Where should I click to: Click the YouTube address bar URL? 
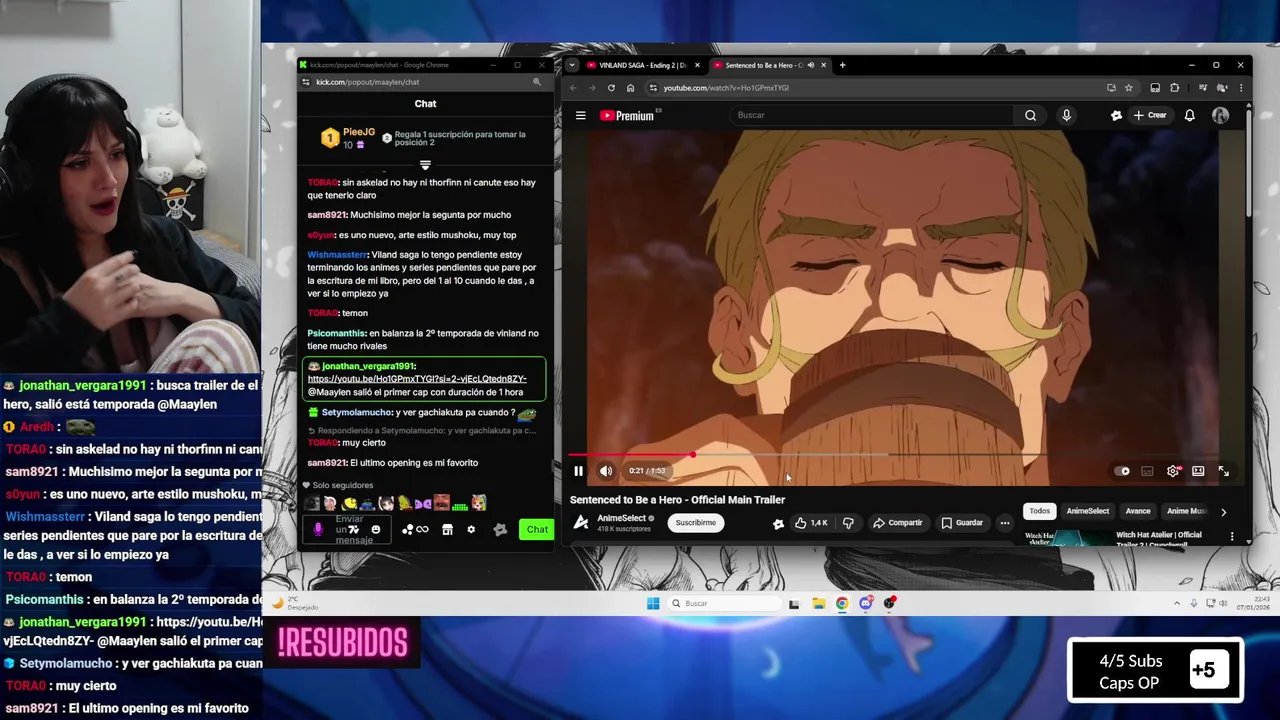coord(726,88)
